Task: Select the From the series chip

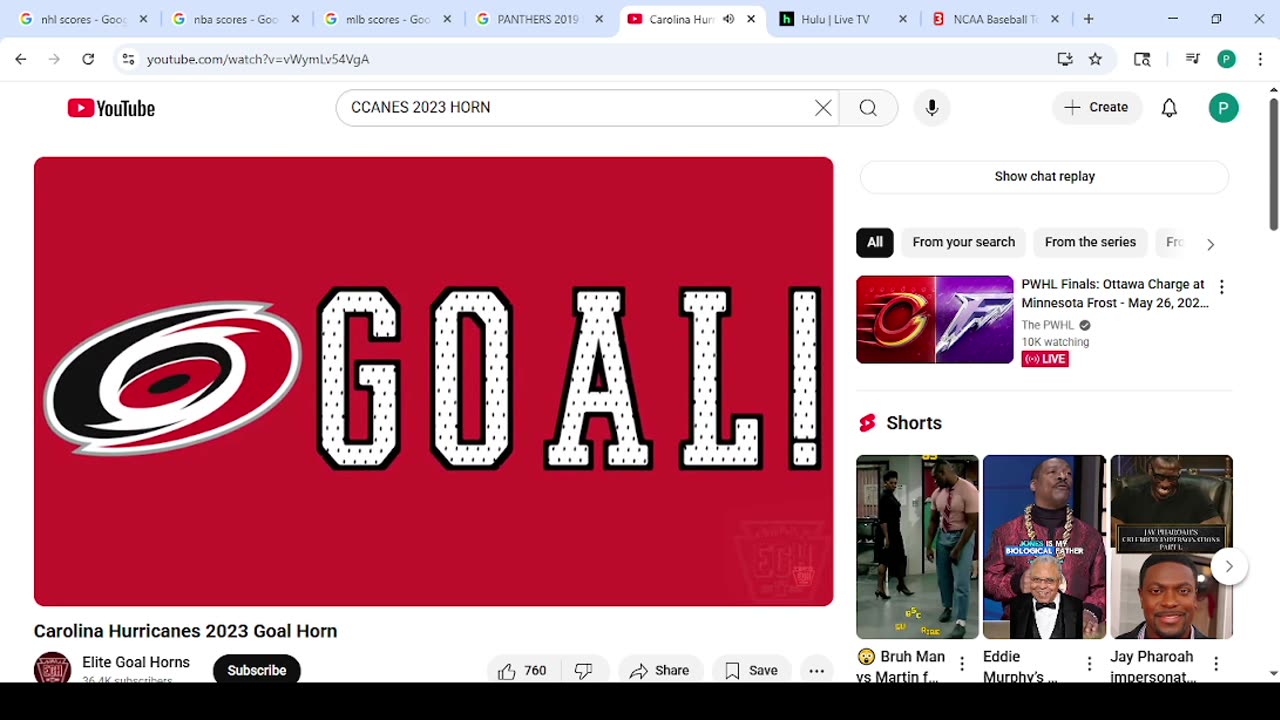Action: pyautogui.click(x=1090, y=242)
